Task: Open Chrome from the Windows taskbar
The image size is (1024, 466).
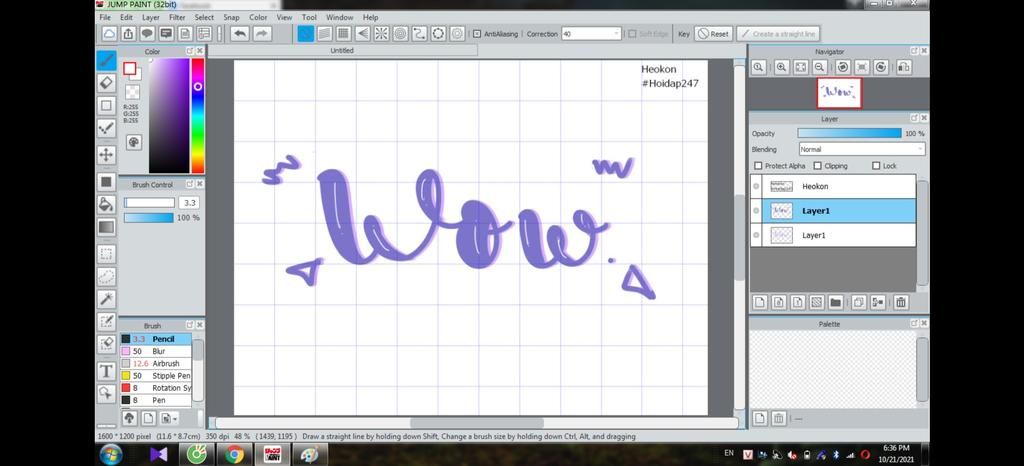Action: coord(234,454)
